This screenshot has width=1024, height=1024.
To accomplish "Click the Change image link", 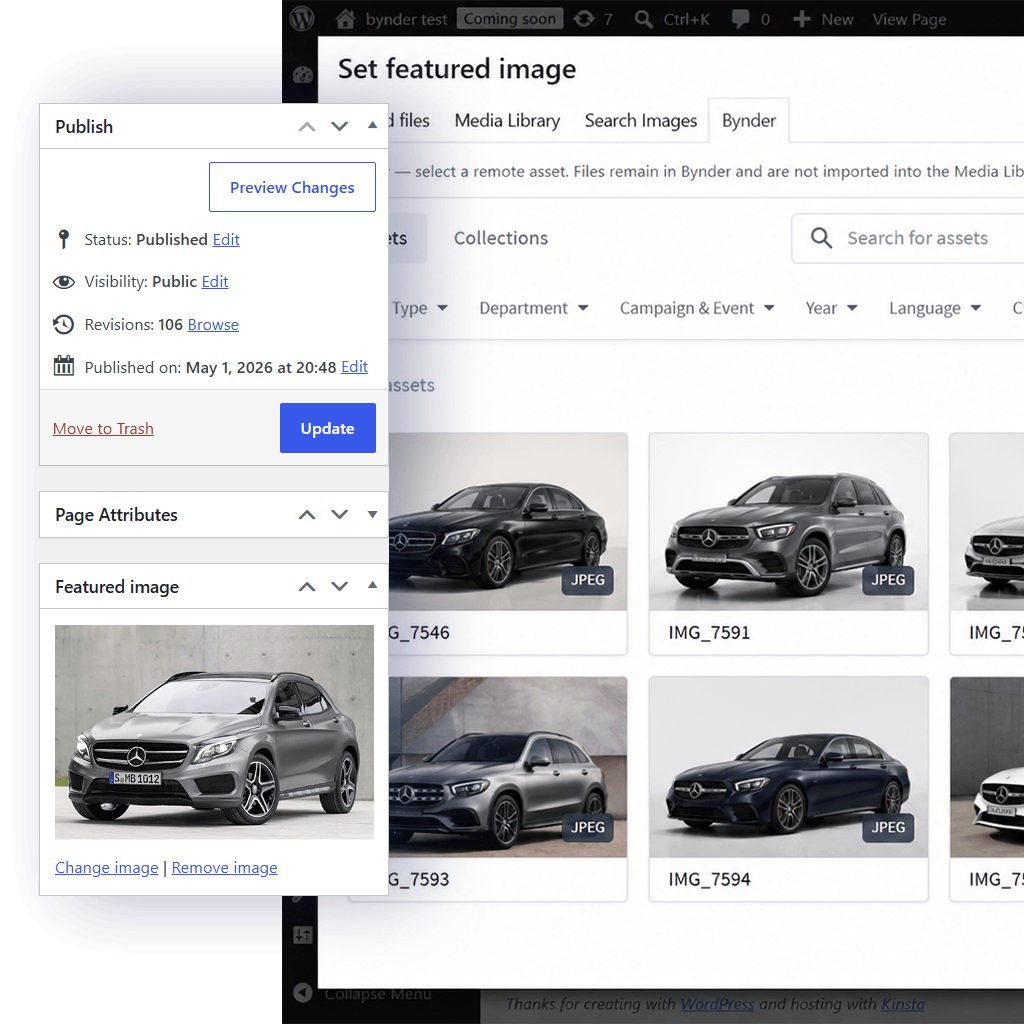I will (x=106, y=867).
